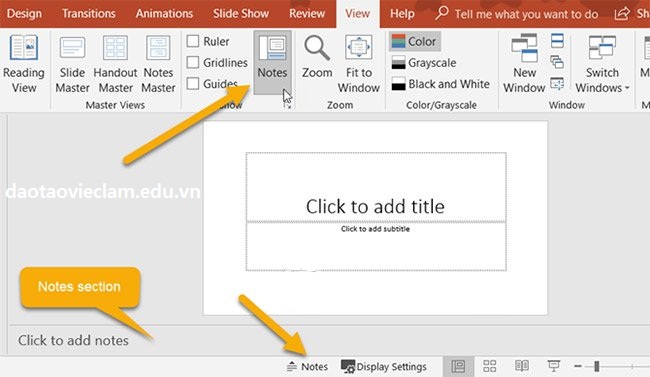Open Show group dialog launcher
650x377 pixels.
point(287,105)
